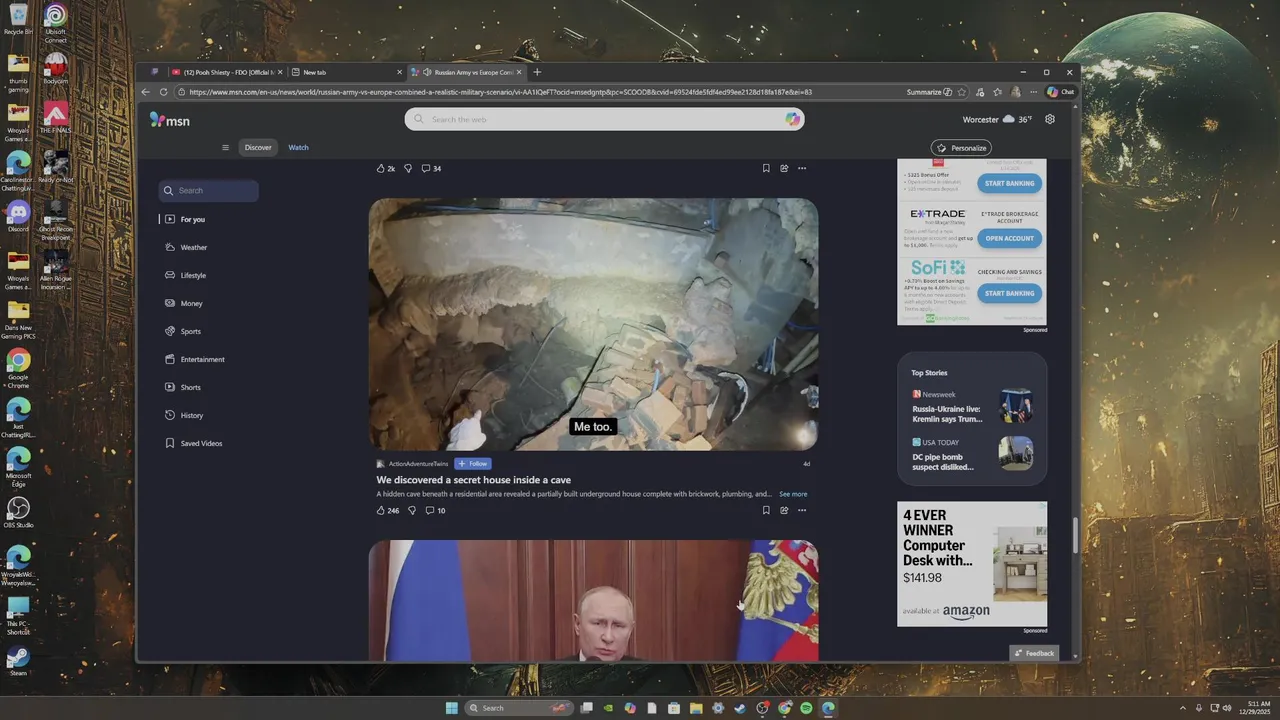The image size is (1280, 720).
Task: Open comments showing 10 on cave video
Action: click(x=435, y=510)
